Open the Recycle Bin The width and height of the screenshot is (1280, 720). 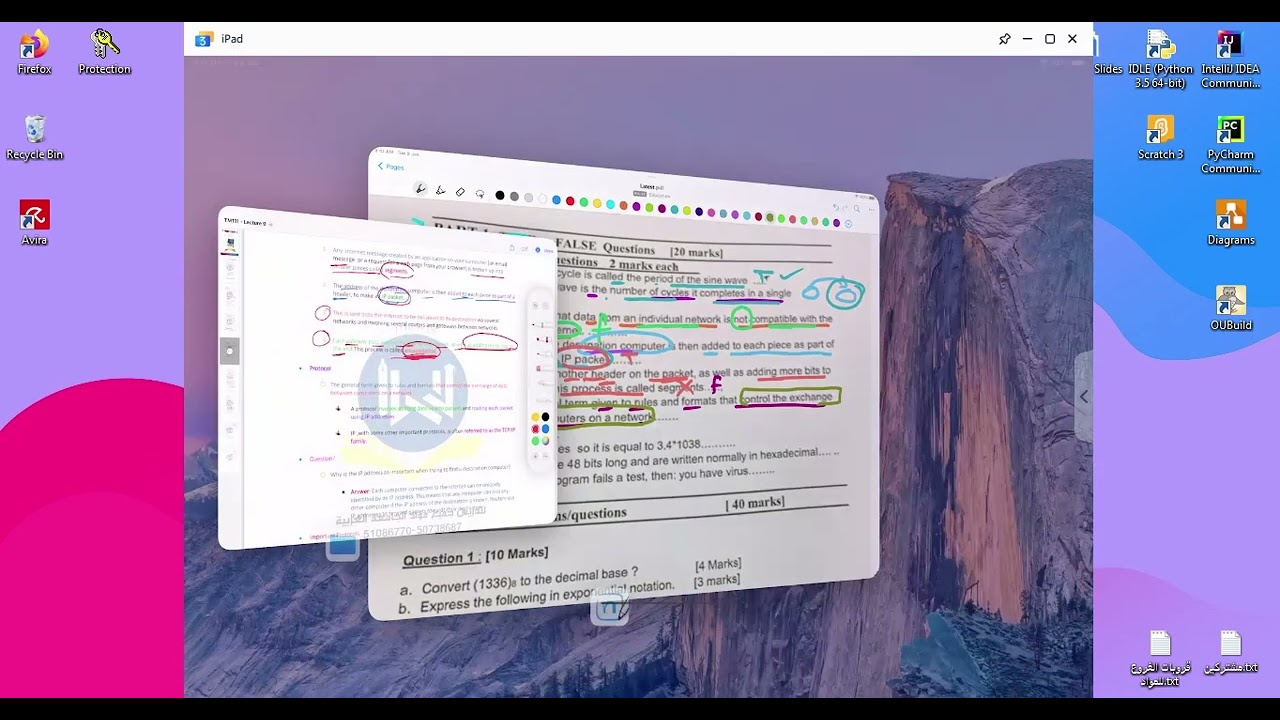(34, 138)
